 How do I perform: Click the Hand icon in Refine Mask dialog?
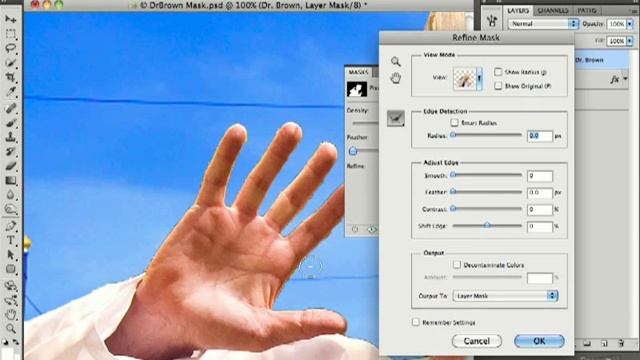coord(395,78)
